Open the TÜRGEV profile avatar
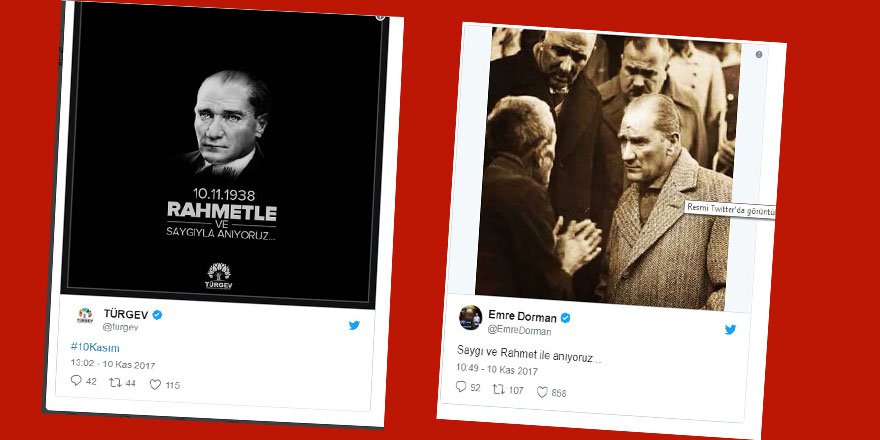The height and width of the screenshot is (440, 880). (85, 315)
